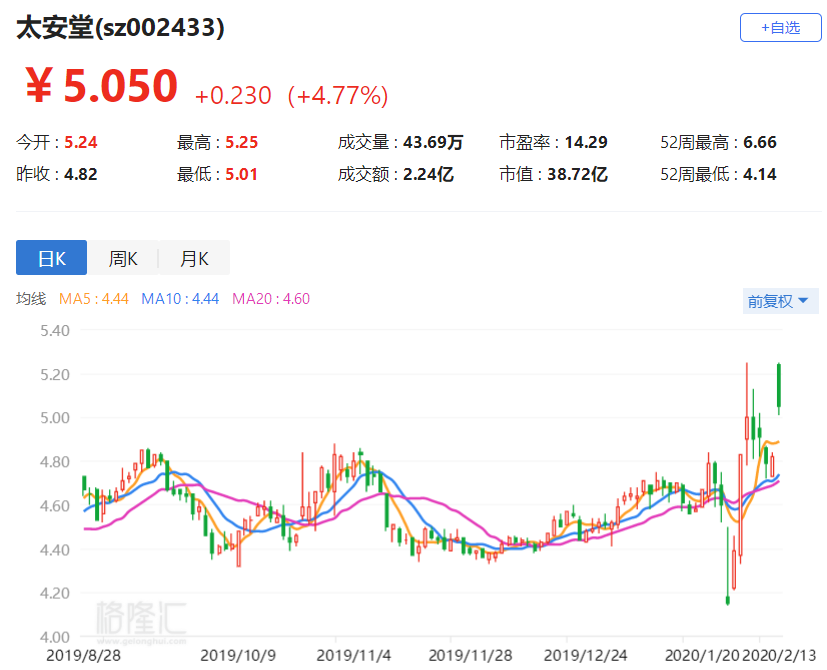The width and height of the screenshot is (827, 670).
Task: Switch to the 月K monthly chart tab
Action: click(x=194, y=257)
